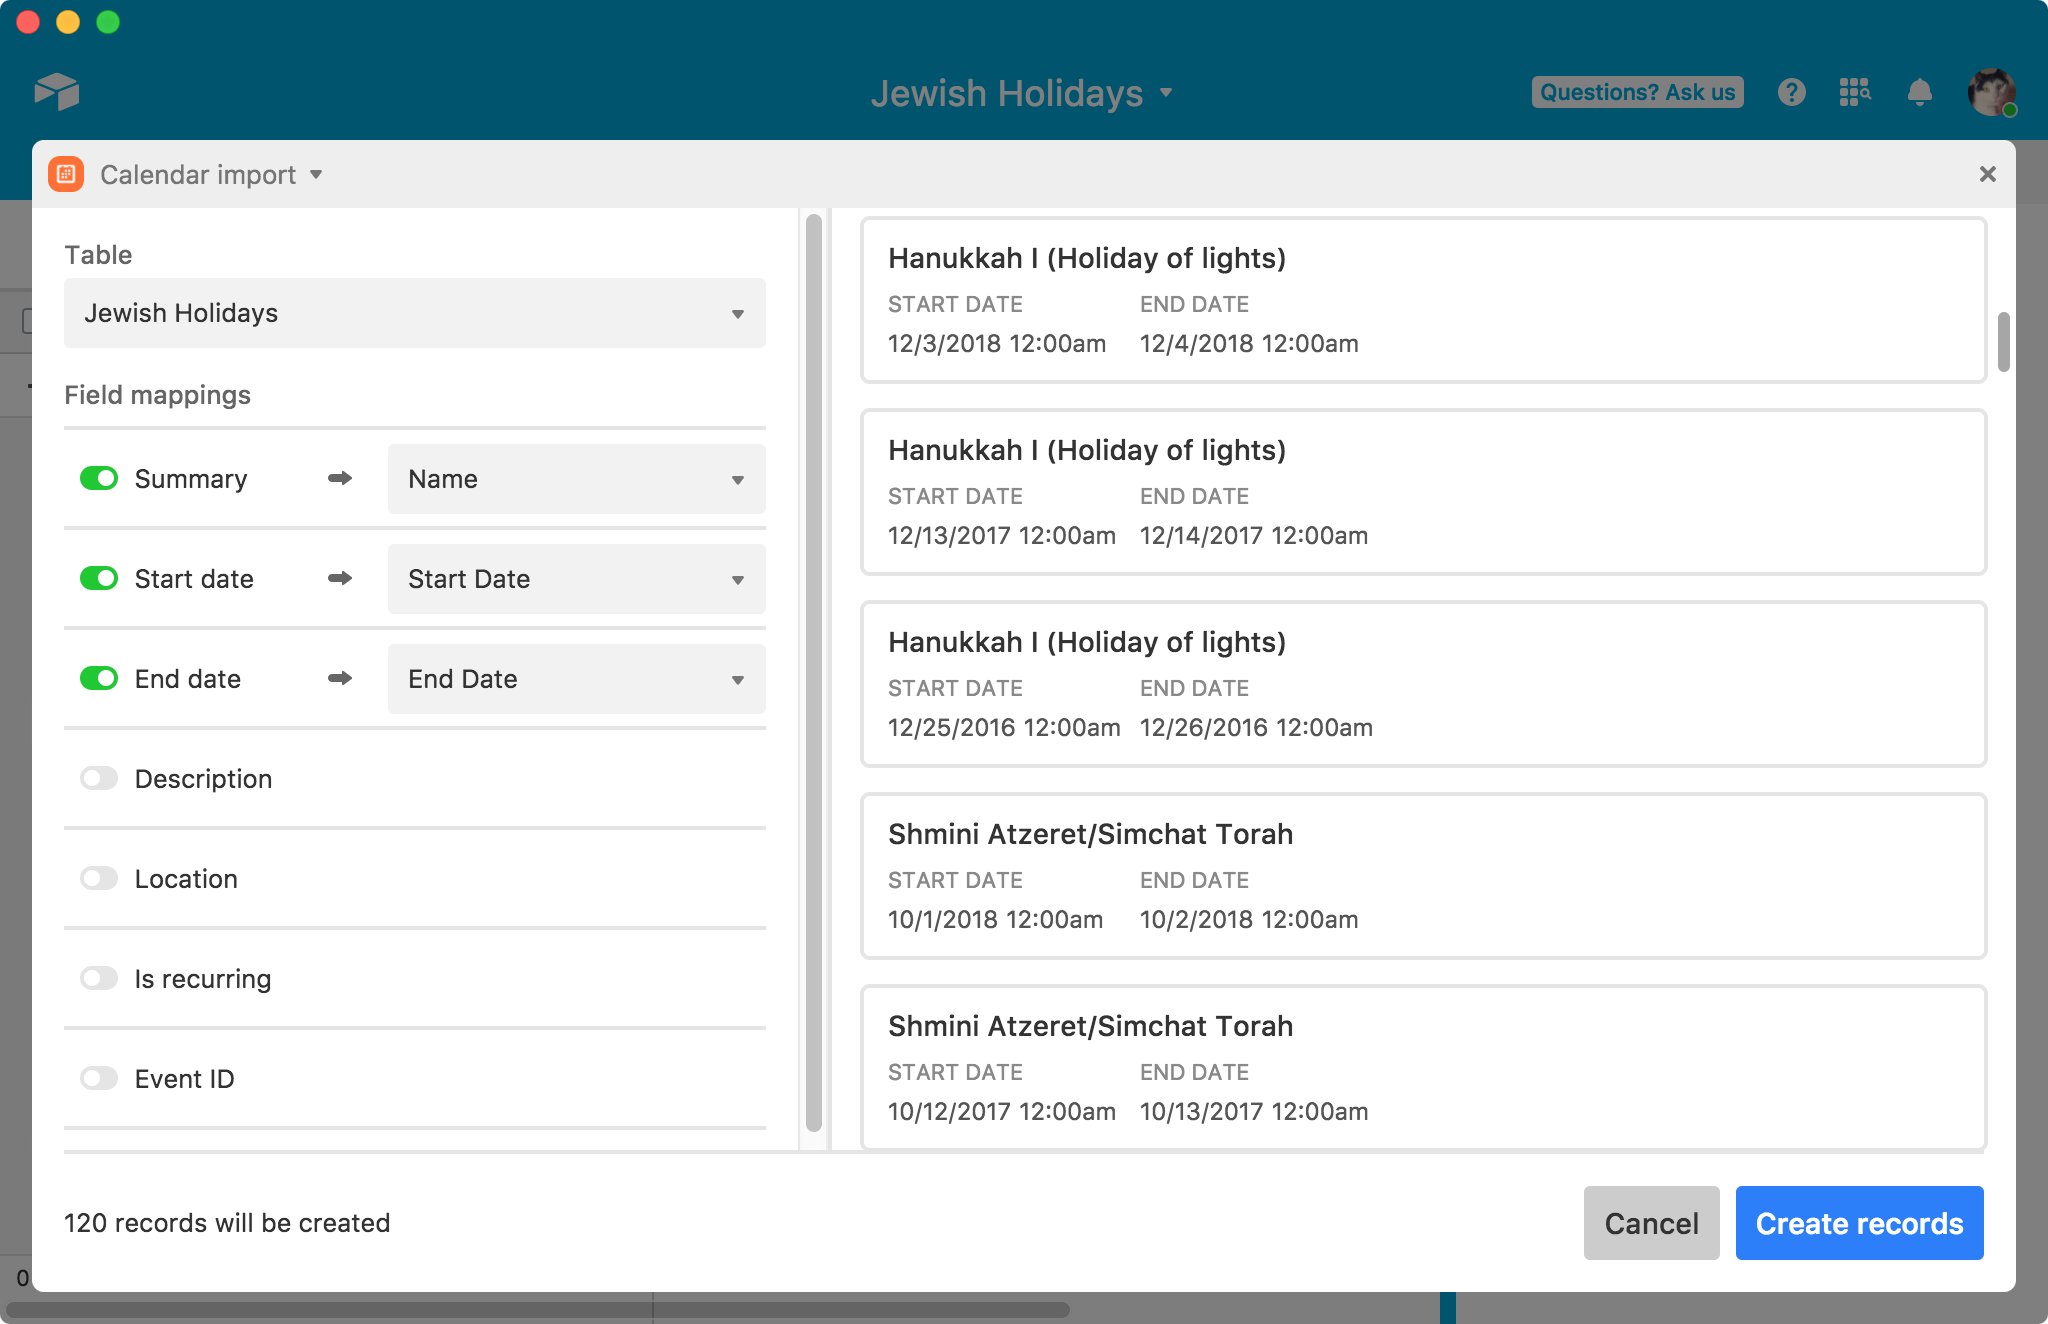Click the Description field label
This screenshot has width=2048, height=1324.
pos(203,779)
